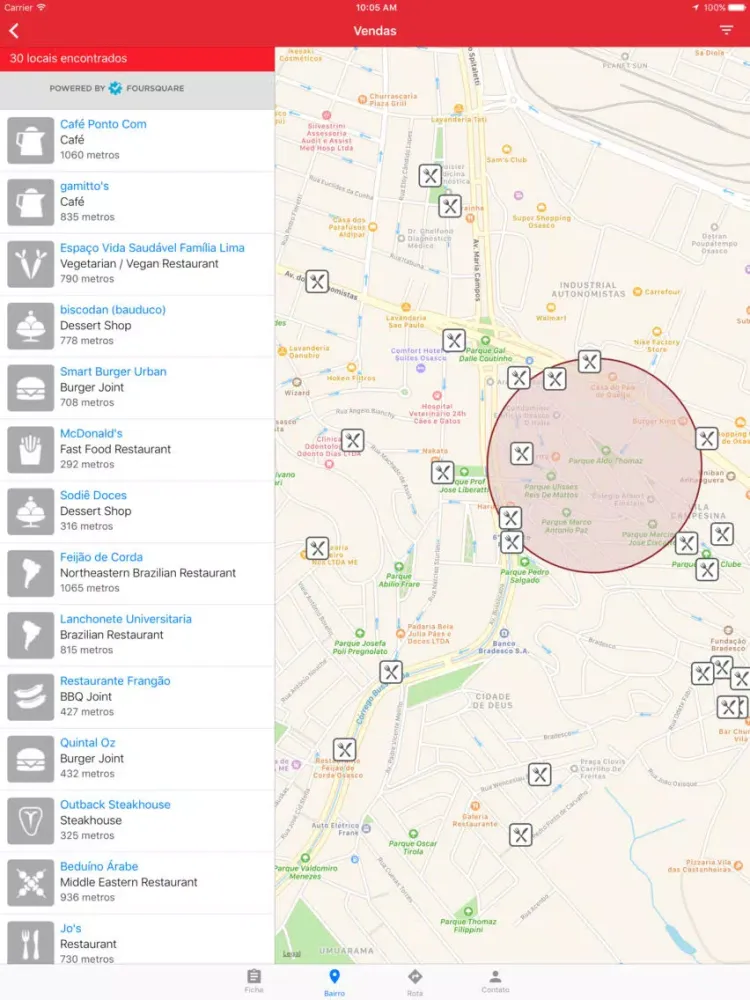This screenshot has width=750, height=1000.
Task: Tap the Foursquare attribution logo
Action: [117, 88]
